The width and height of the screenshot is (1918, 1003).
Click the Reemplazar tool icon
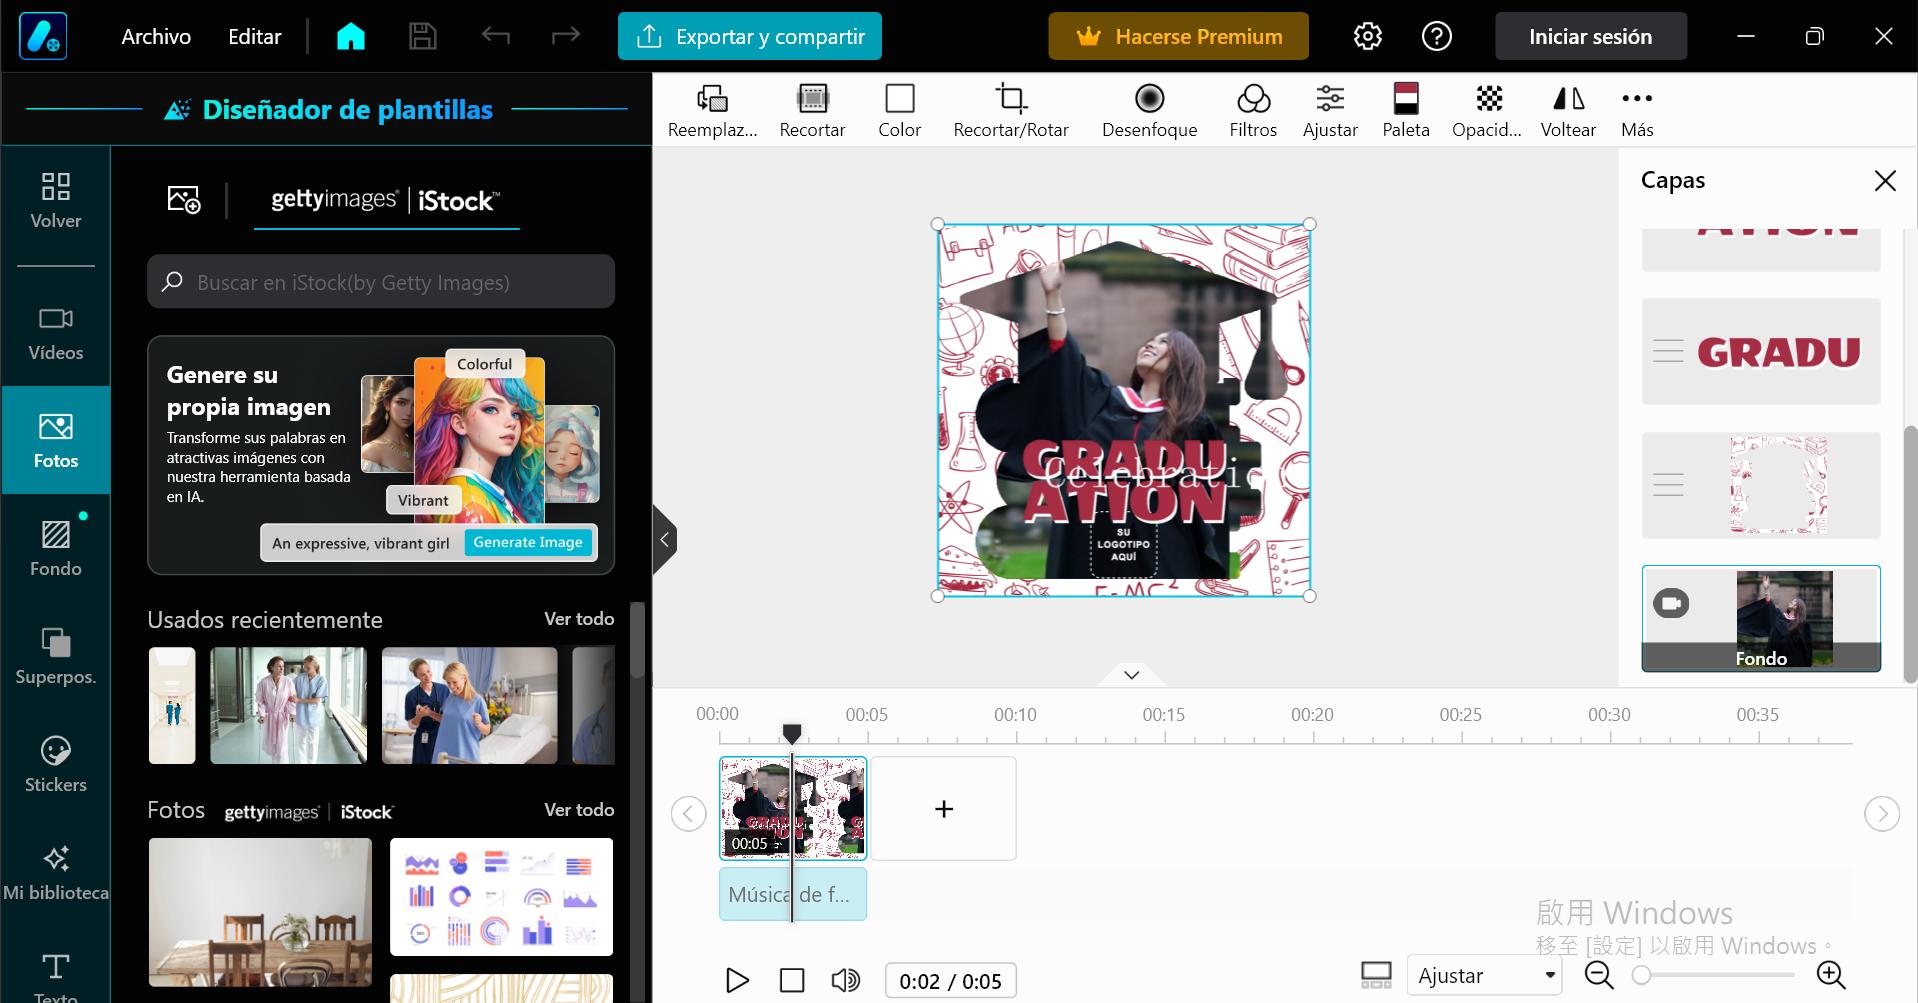(x=712, y=110)
